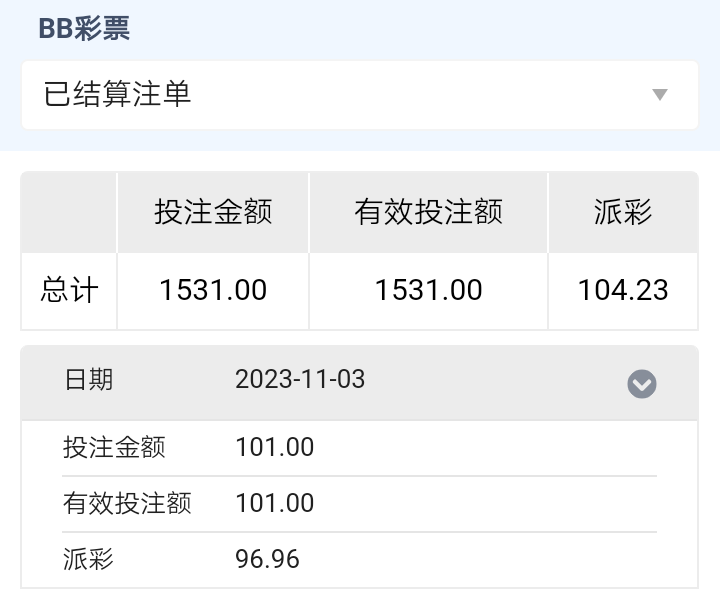
Task: Click the 投注金额 column header
Action: click(213, 212)
